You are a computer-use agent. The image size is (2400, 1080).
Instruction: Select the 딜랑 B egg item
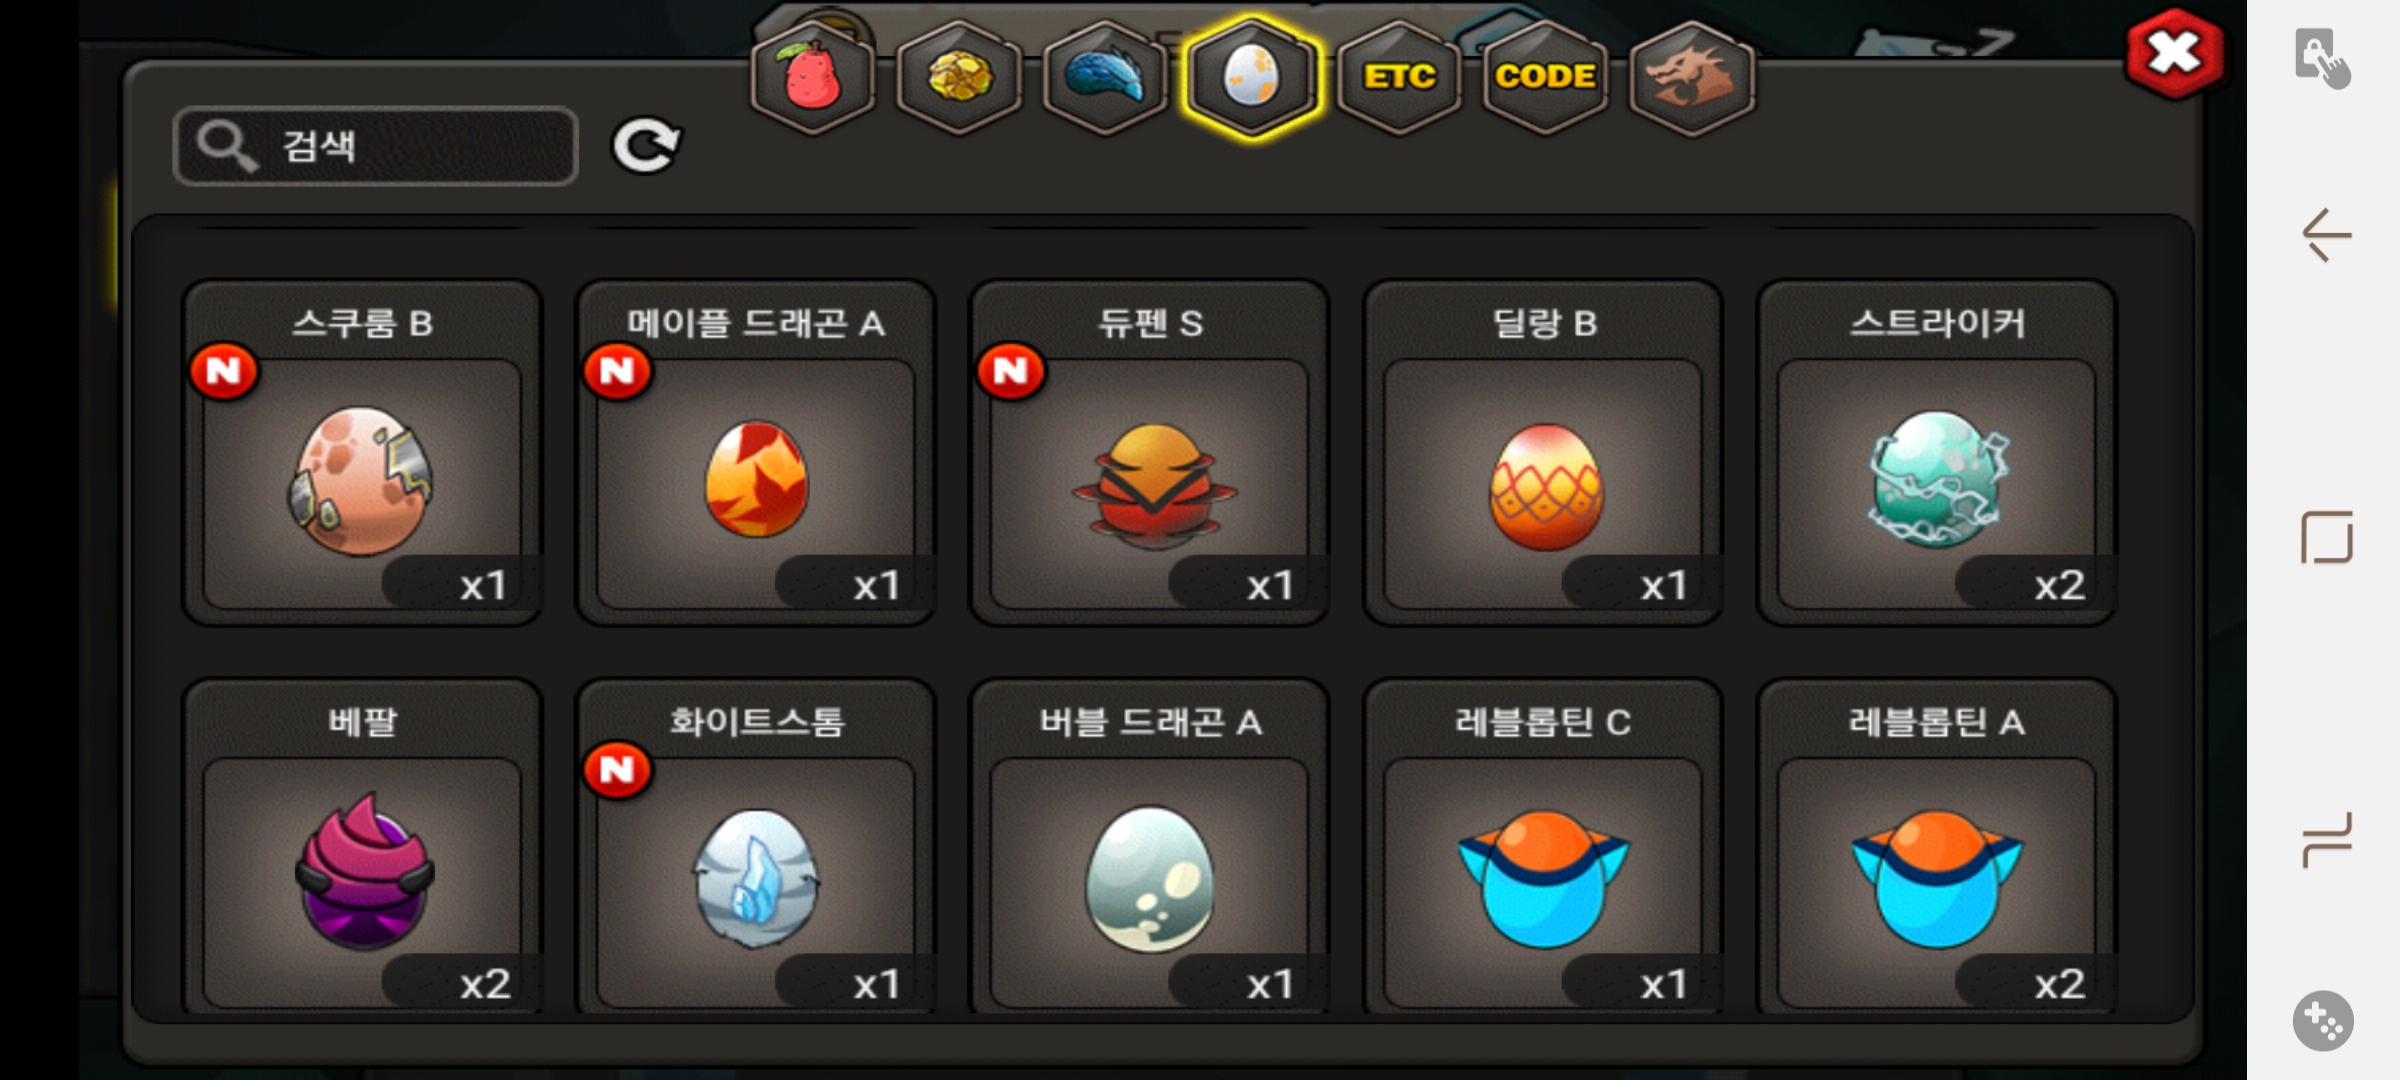point(1543,453)
